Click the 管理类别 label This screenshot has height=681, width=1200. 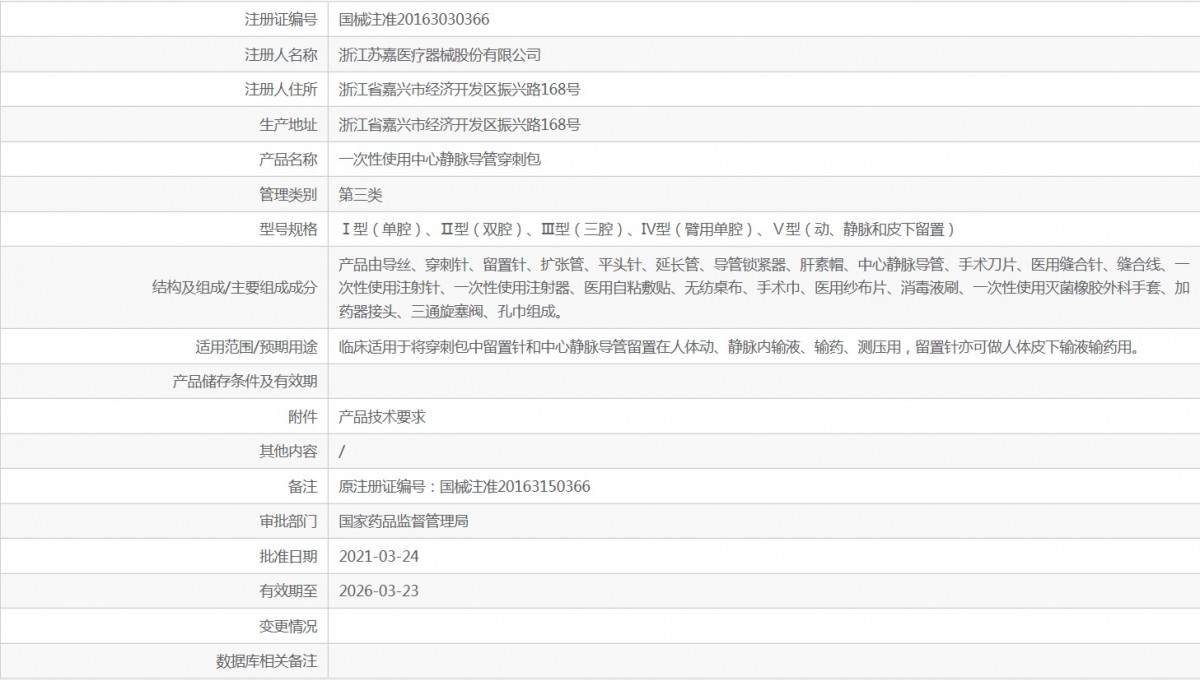coord(288,194)
